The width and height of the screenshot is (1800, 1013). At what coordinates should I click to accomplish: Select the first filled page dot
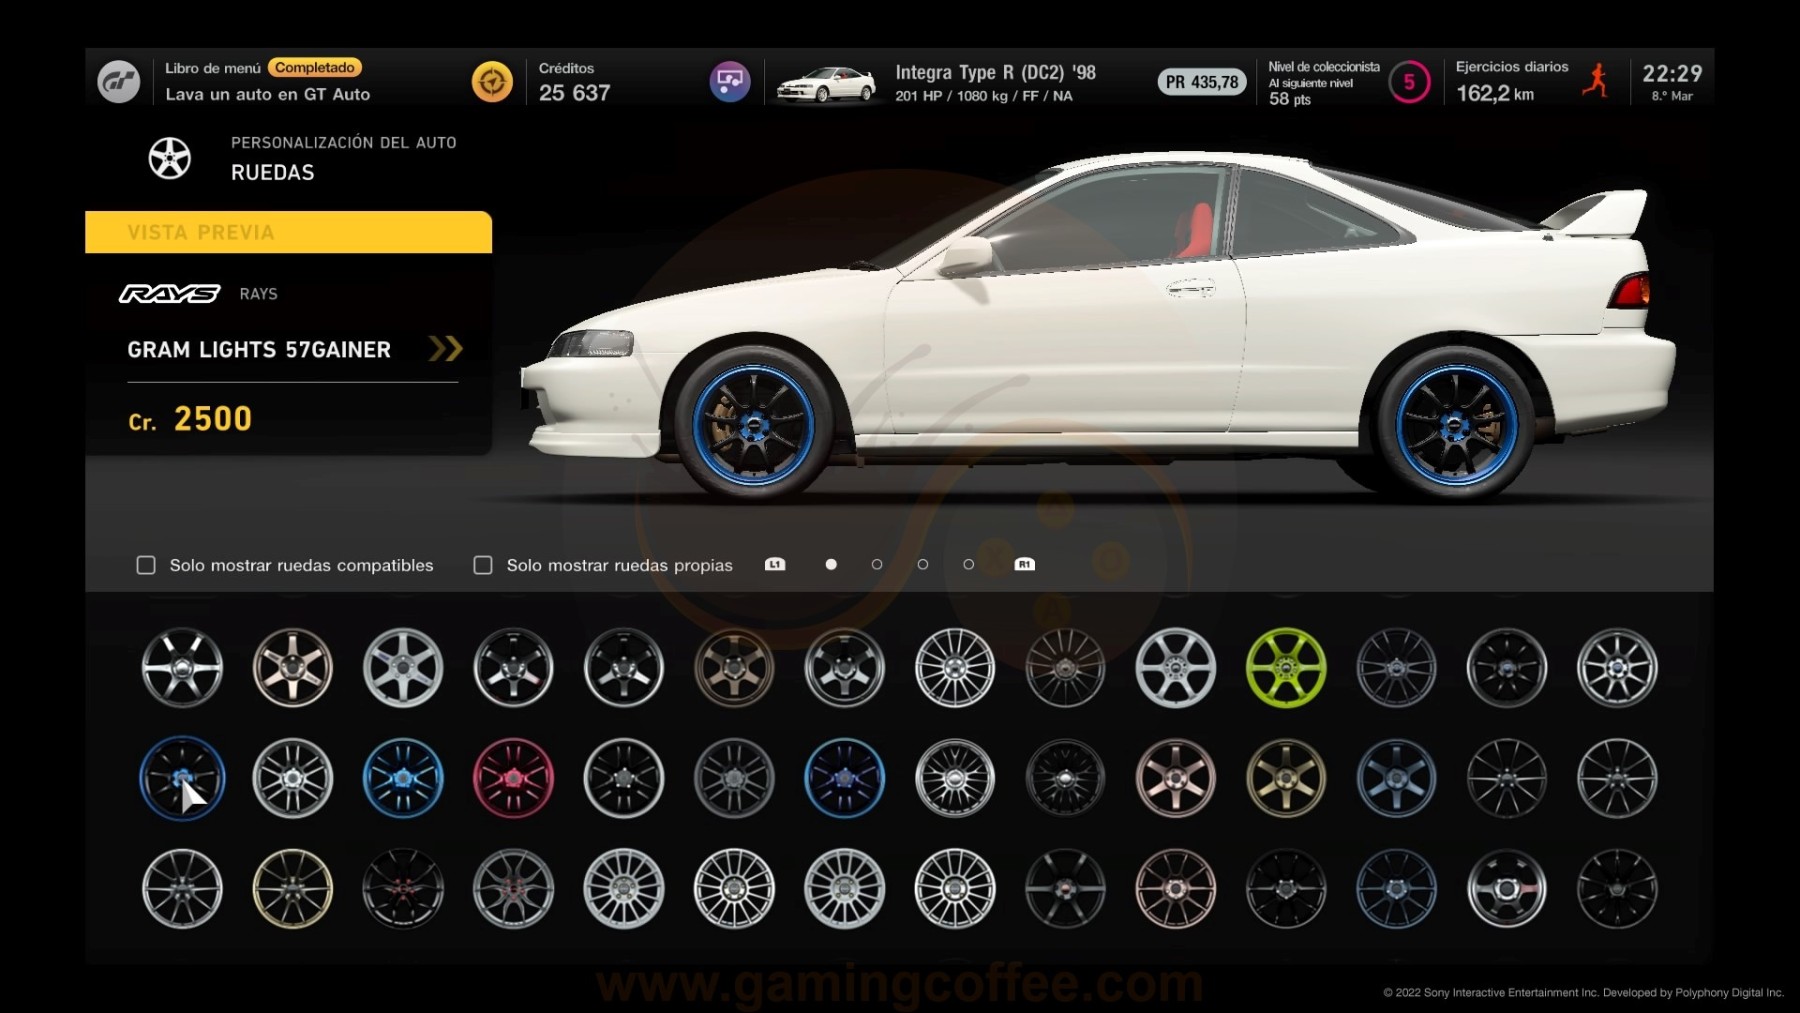click(x=831, y=564)
